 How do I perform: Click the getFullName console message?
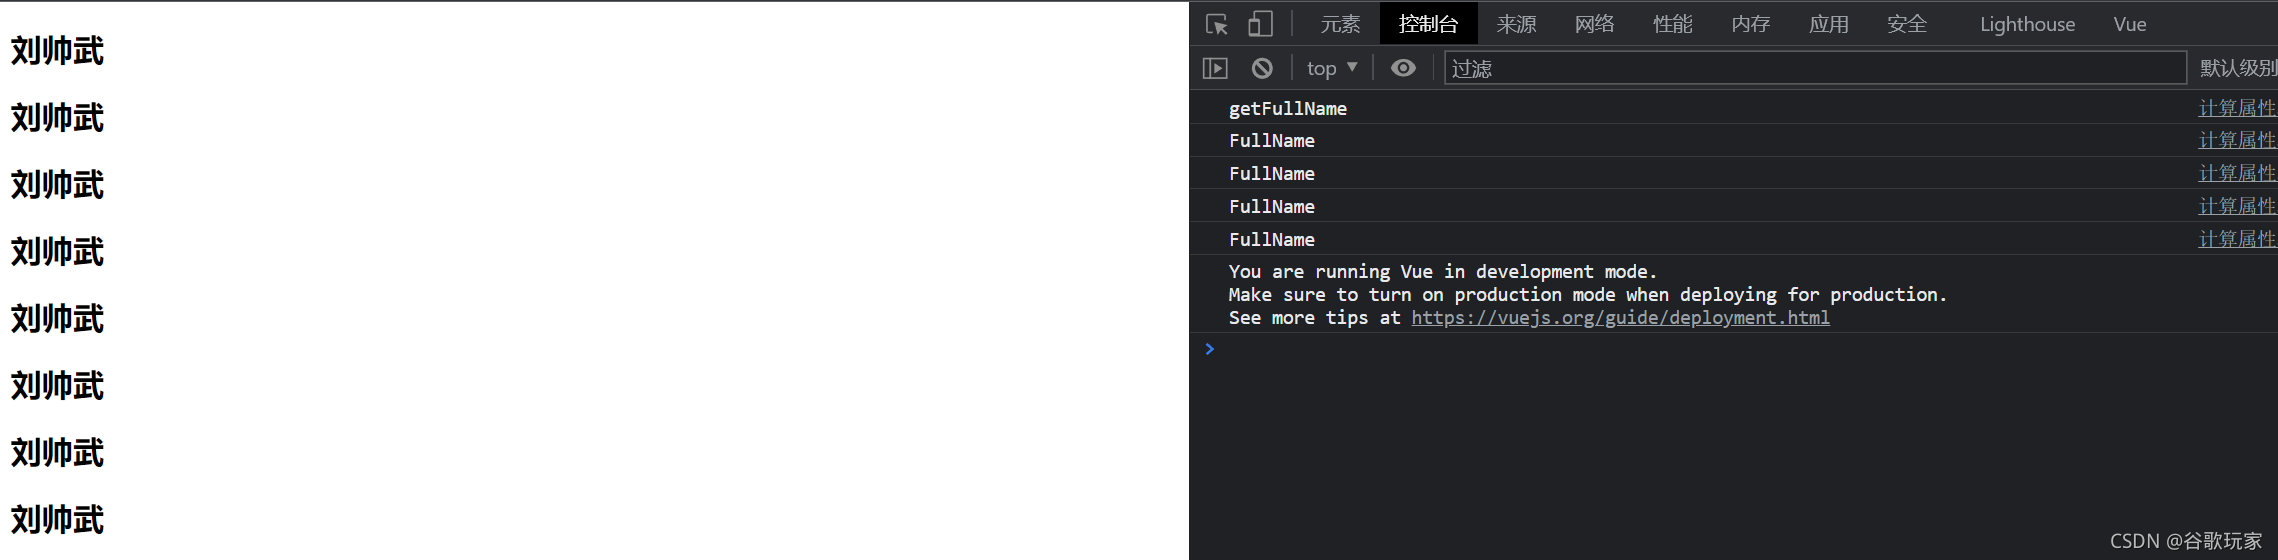(1287, 108)
